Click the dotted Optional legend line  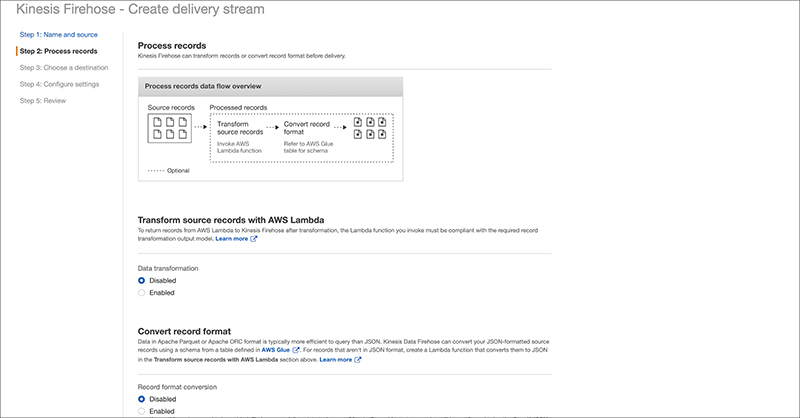tap(155, 171)
